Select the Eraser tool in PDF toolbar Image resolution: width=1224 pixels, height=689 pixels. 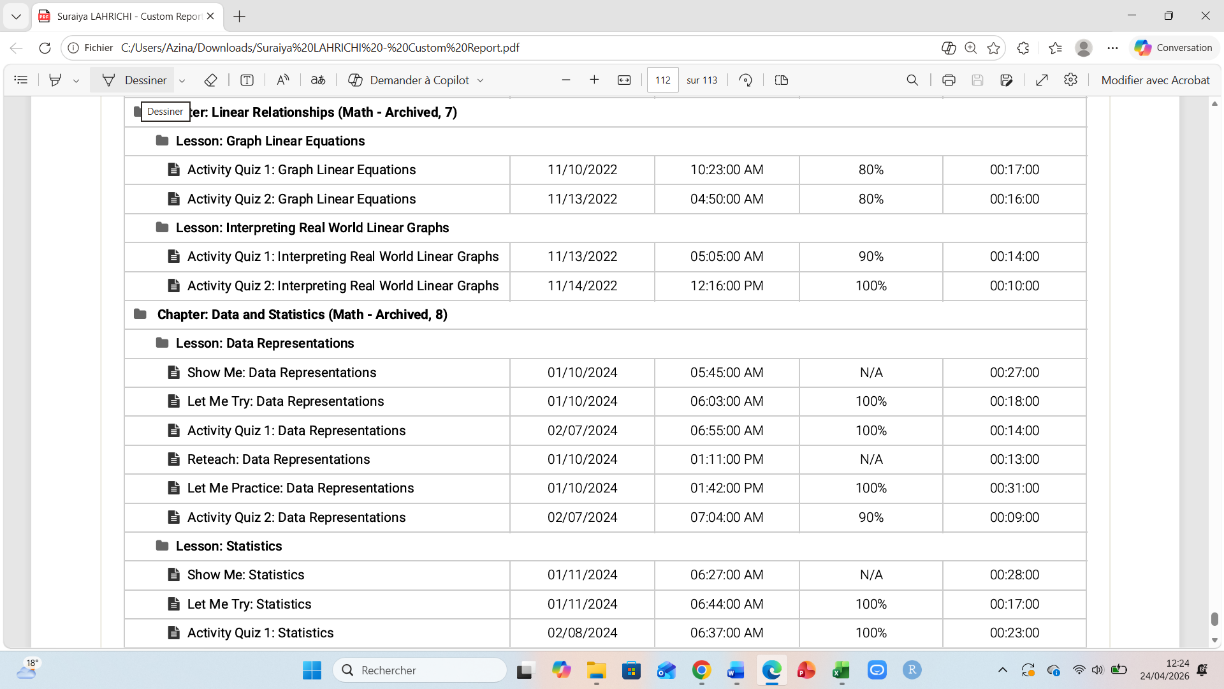point(210,80)
